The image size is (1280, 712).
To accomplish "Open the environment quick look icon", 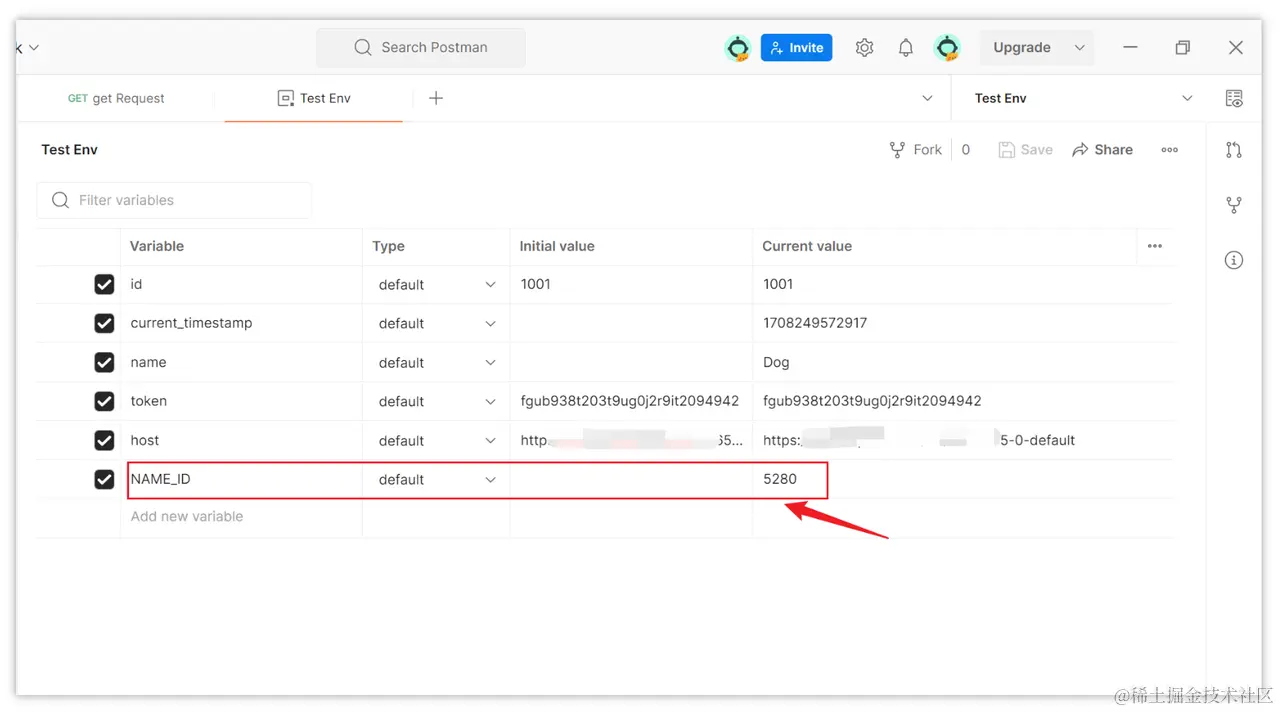I will click(x=1234, y=98).
